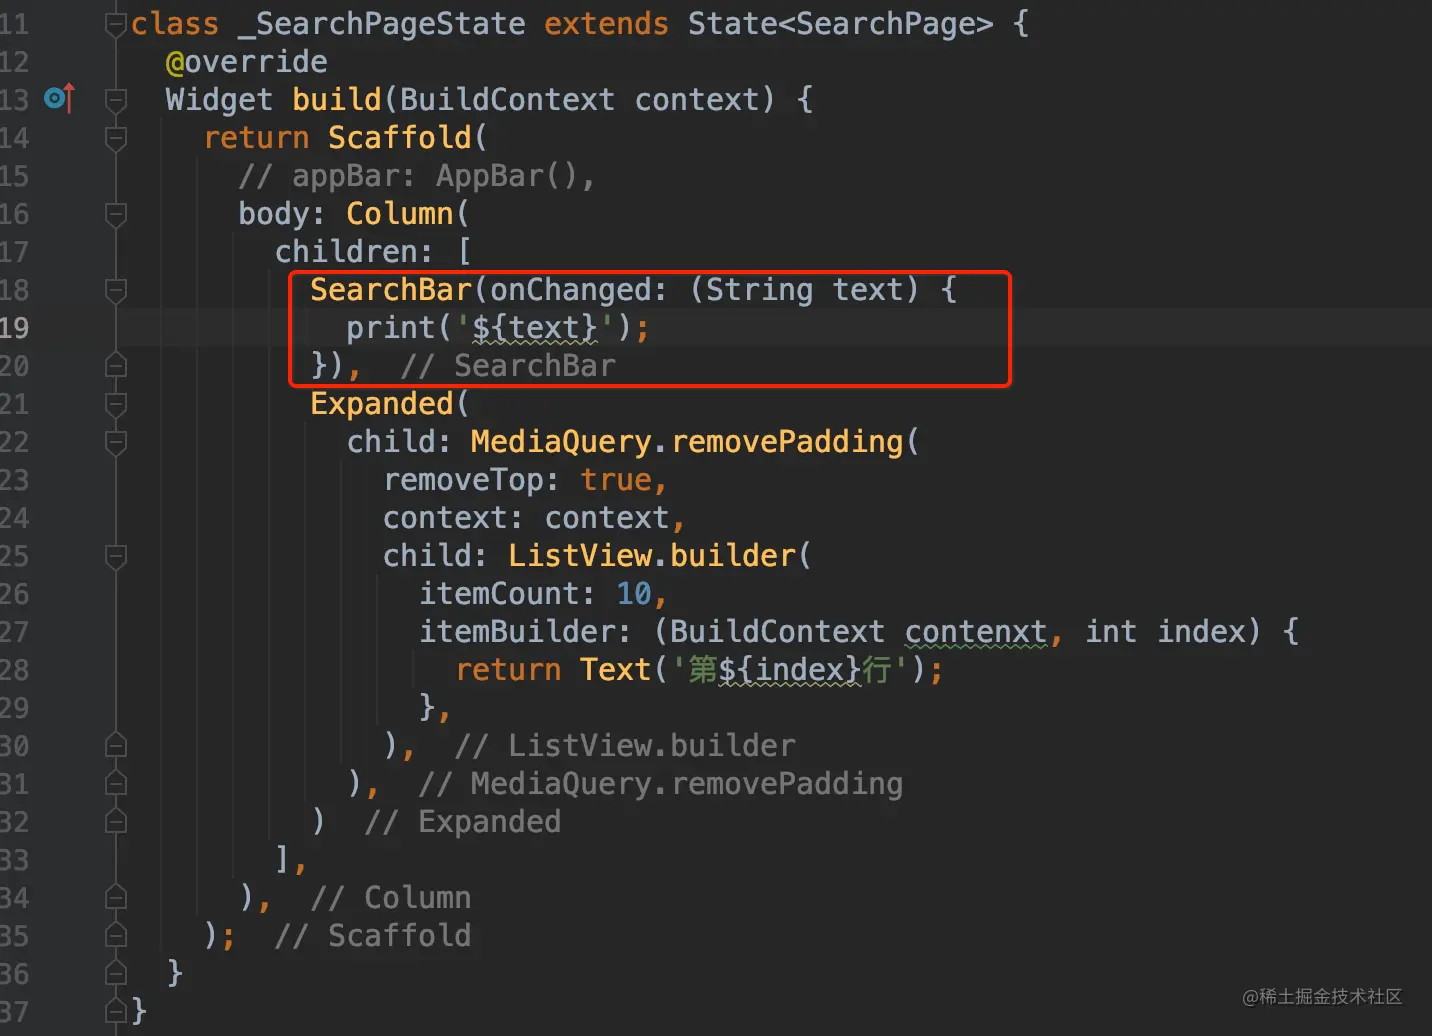Click the number 10 on line 26
The width and height of the screenshot is (1432, 1036).
click(x=634, y=594)
